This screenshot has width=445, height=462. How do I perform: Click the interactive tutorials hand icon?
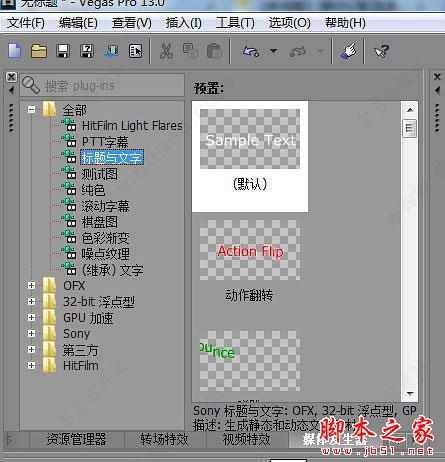[x=348, y=52]
